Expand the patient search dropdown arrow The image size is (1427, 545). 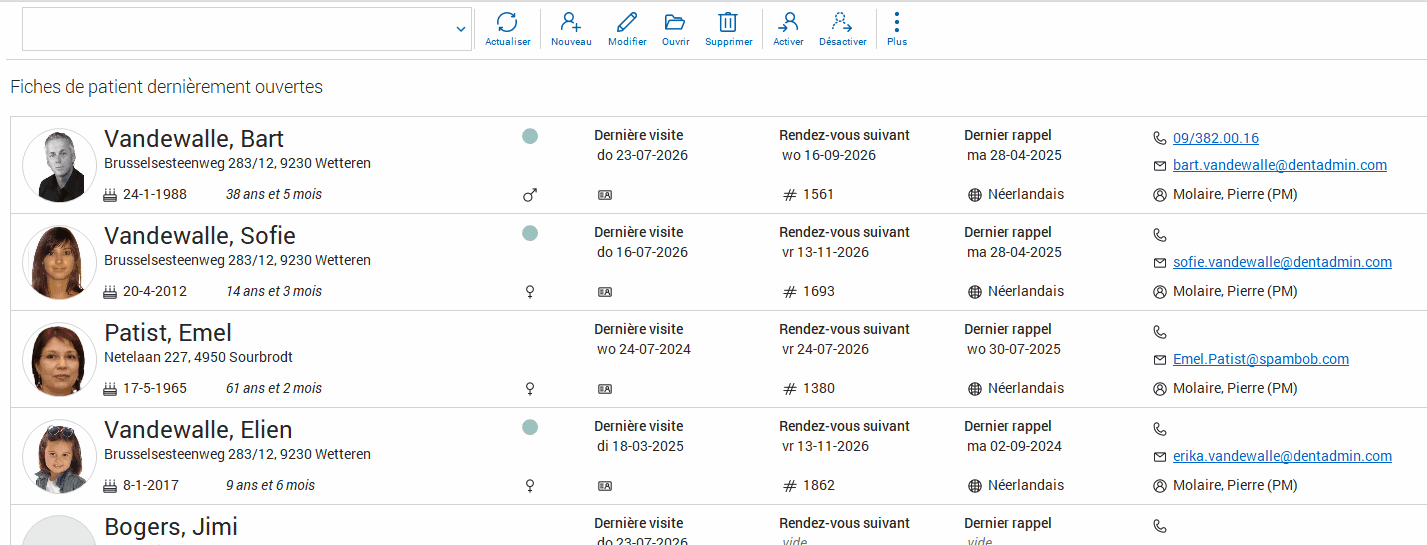tap(460, 29)
